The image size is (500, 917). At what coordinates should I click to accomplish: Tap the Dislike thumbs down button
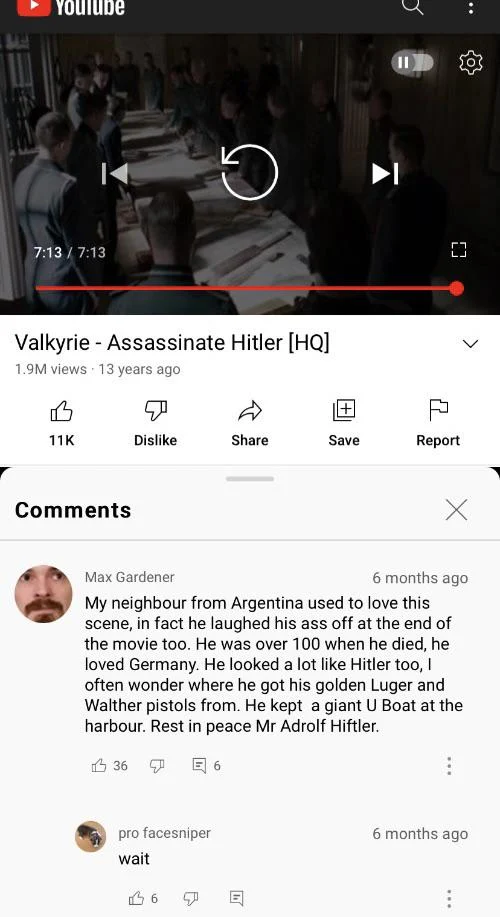pyautogui.click(x=156, y=423)
